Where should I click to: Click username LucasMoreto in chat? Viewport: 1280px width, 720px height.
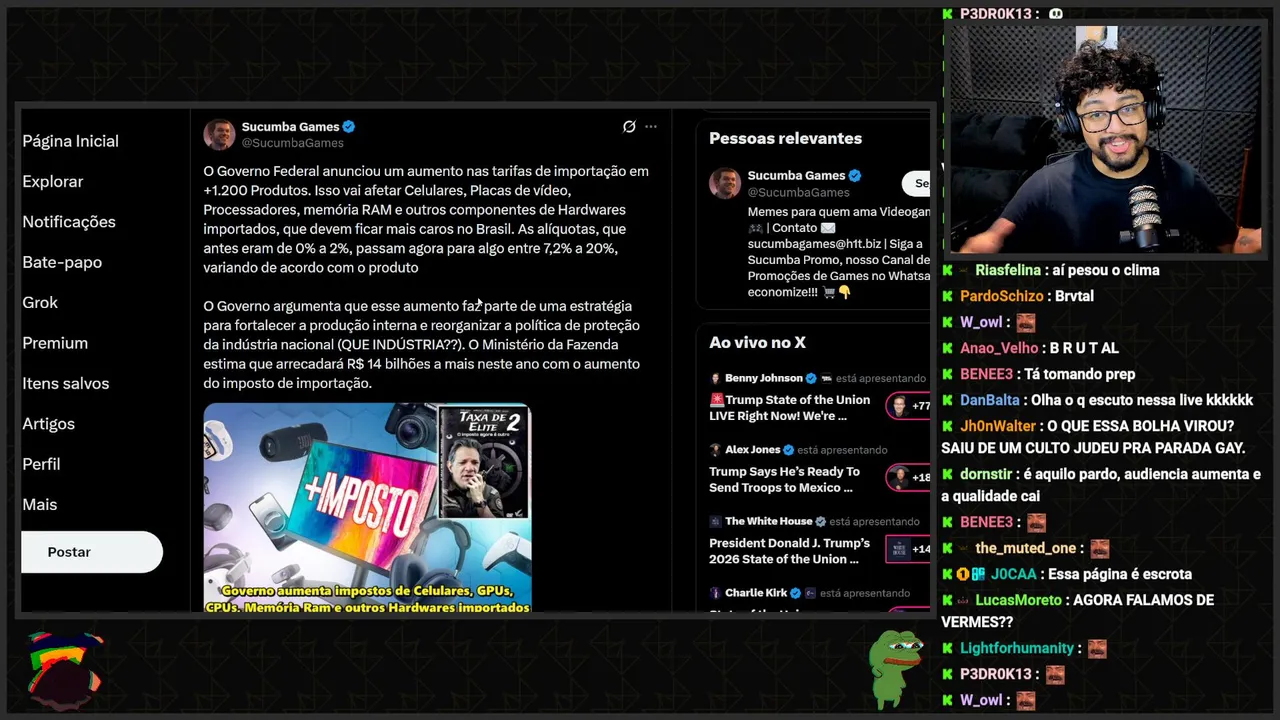pyautogui.click(x=1018, y=600)
